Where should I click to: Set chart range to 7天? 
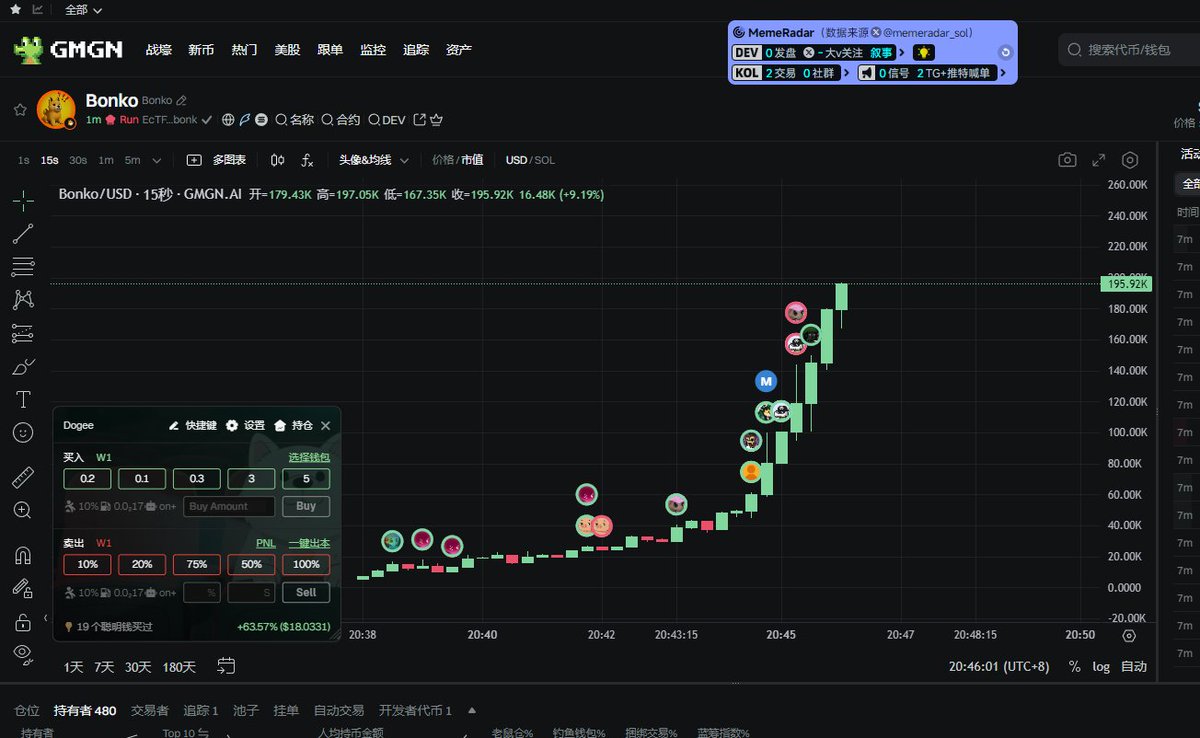pyautogui.click(x=104, y=667)
